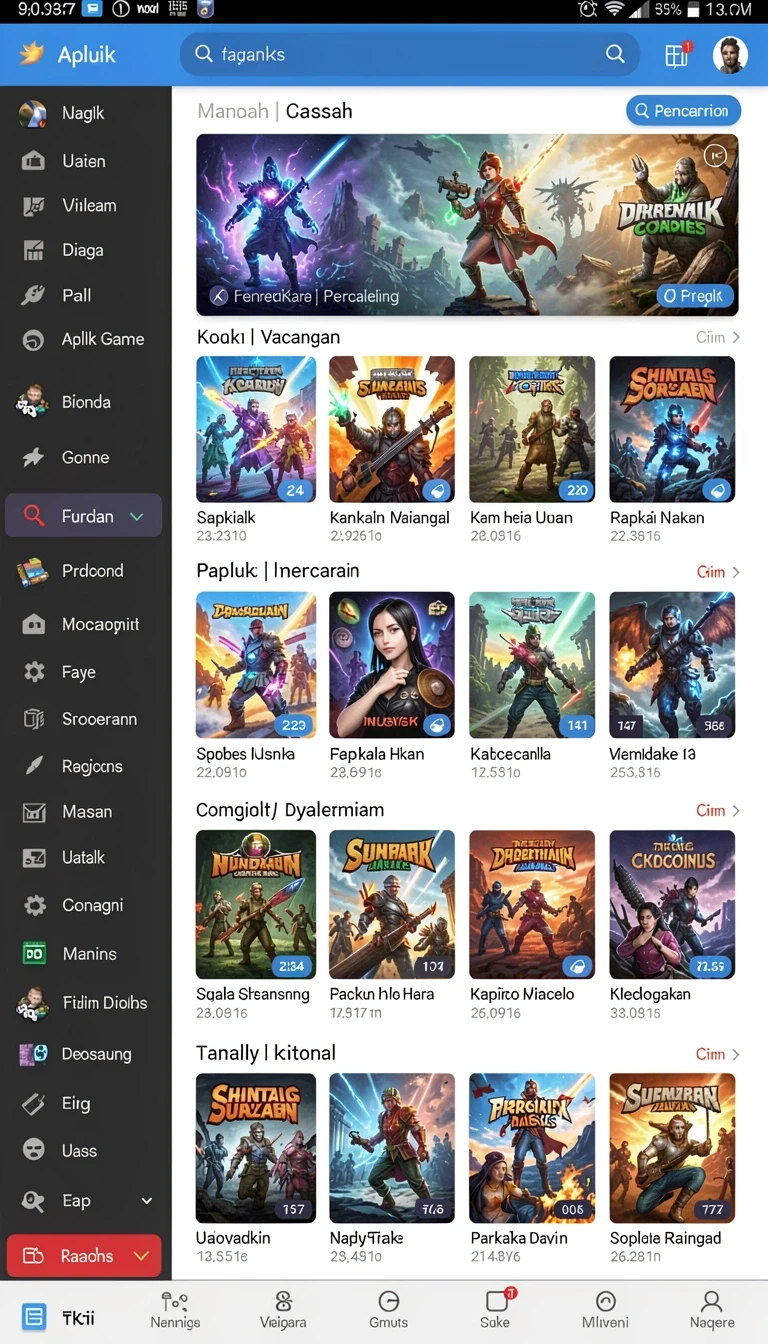The width and height of the screenshot is (768, 1344).
Task: Open the Fapkala Hkan game thumbnail
Action: (x=392, y=665)
